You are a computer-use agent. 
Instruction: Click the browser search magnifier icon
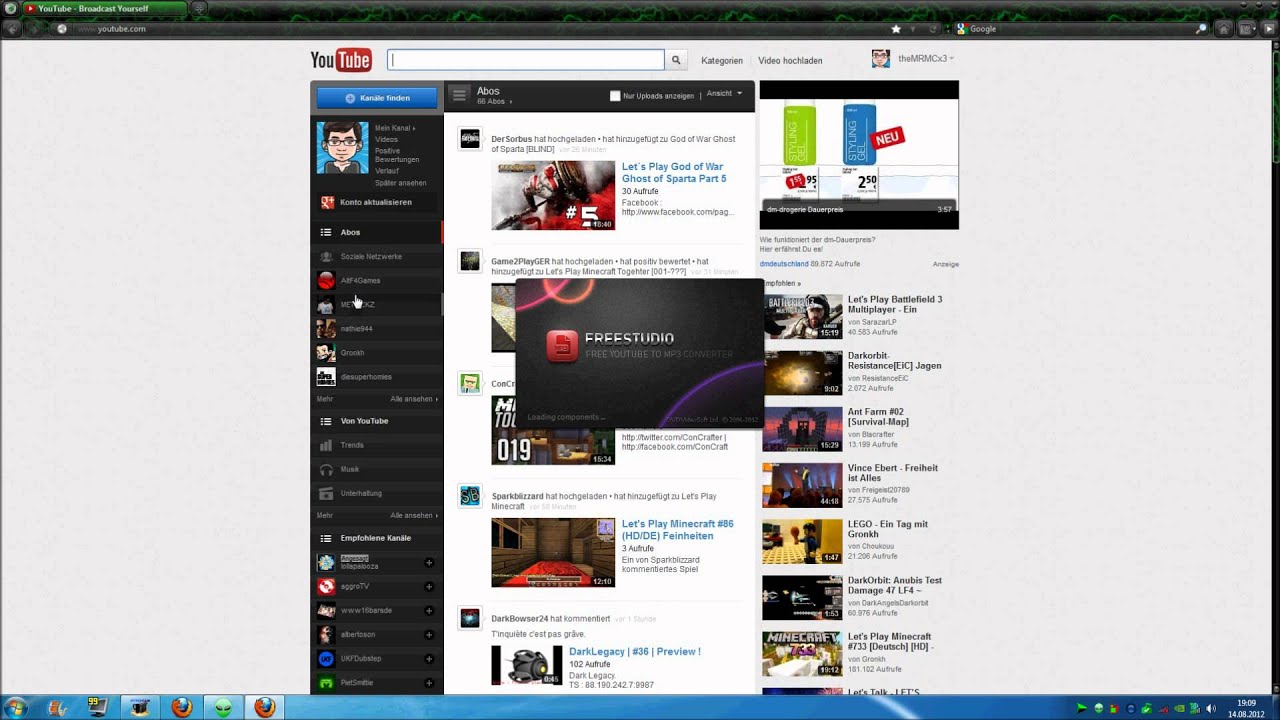tap(1201, 29)
